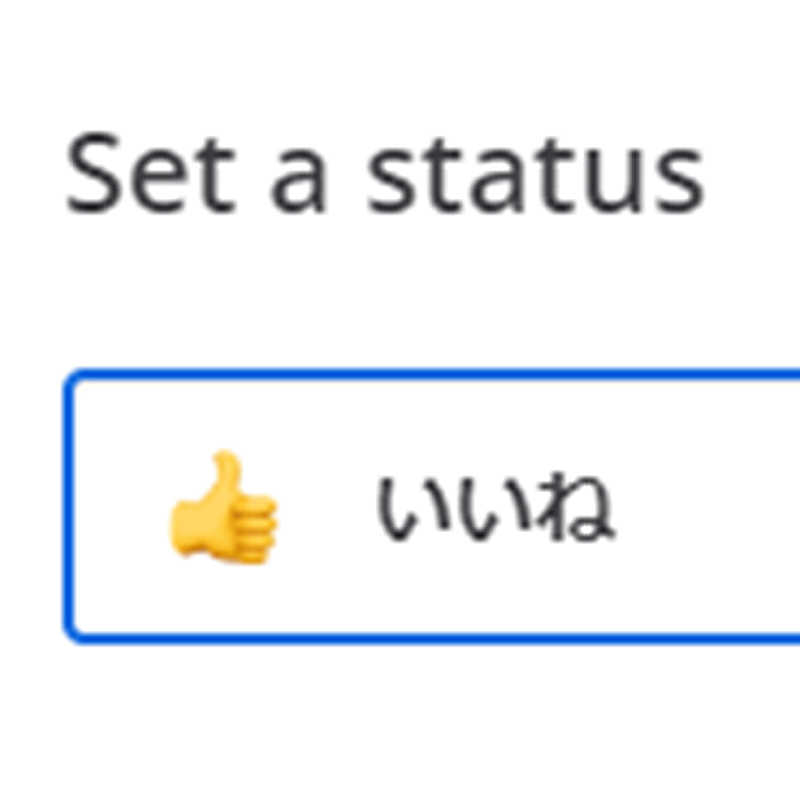
Task: Select the yellow thumbs-up status emoji
Action: point(223,507)
